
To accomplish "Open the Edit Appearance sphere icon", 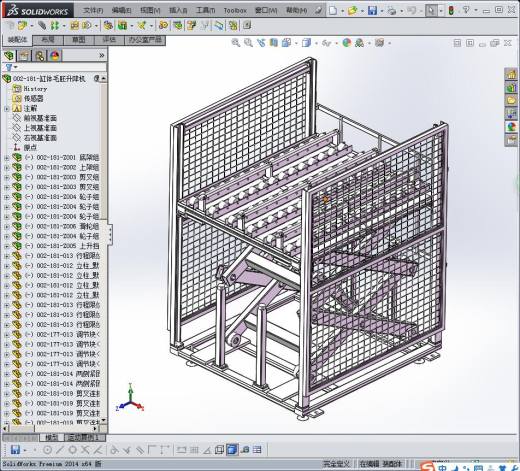I will (347, 43).
